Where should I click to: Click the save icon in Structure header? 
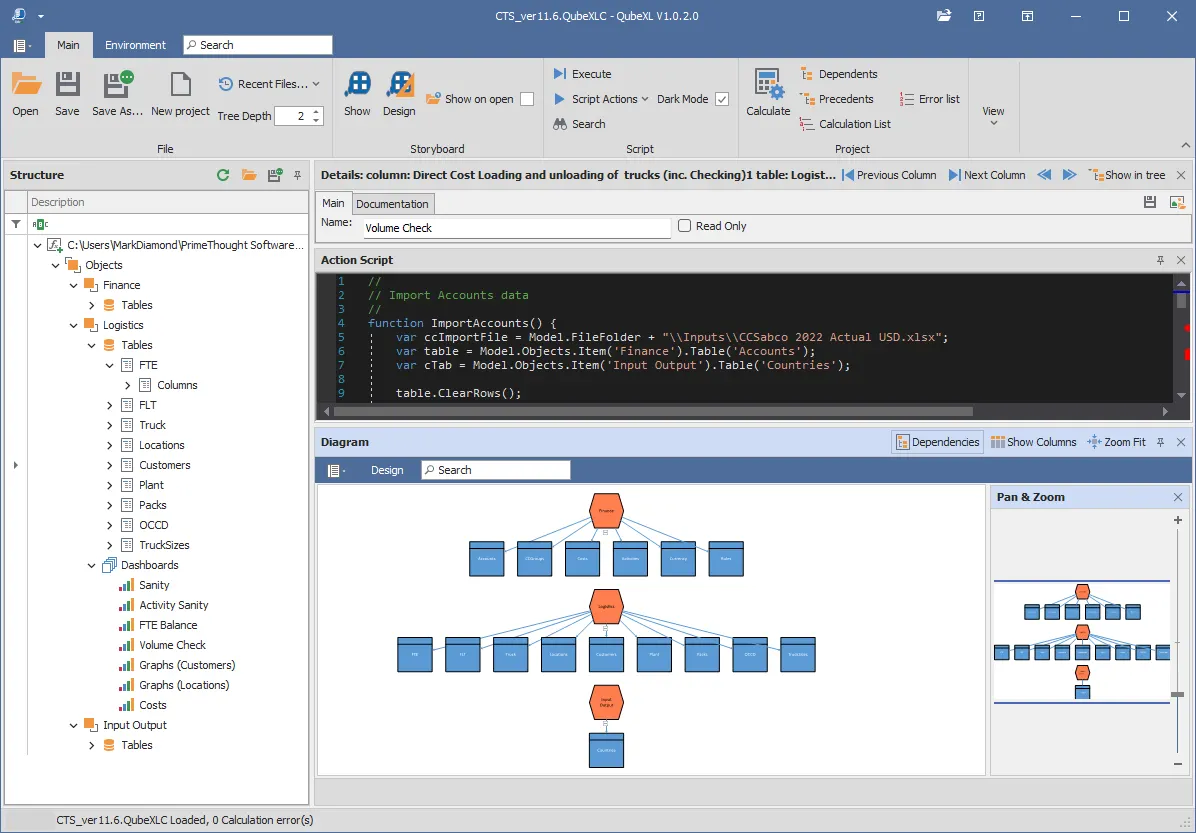click(275, 175)
